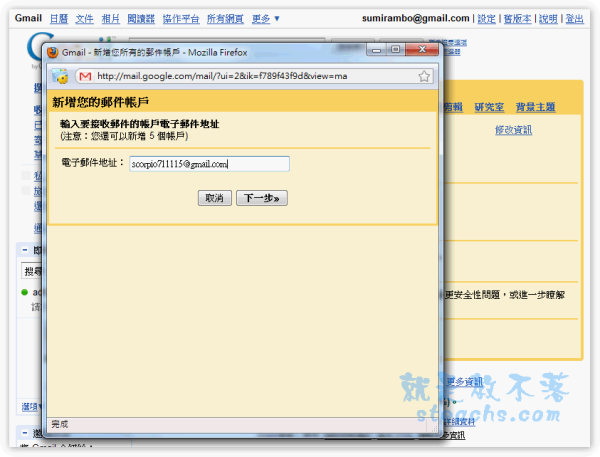Click the sumirambo@gmail.com account text
This screenshot has width=600, height=457.
click(x=416, y=18)
